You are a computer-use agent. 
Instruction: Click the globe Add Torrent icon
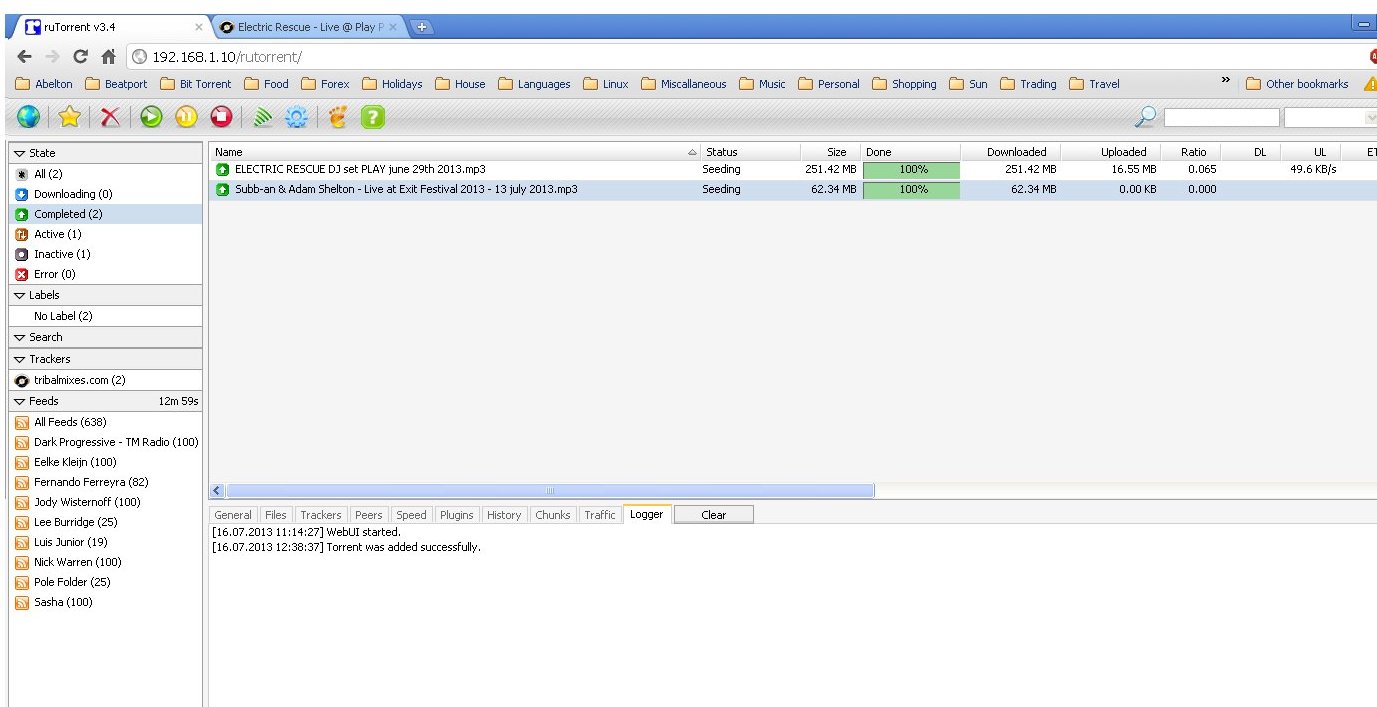click(28, 118)
